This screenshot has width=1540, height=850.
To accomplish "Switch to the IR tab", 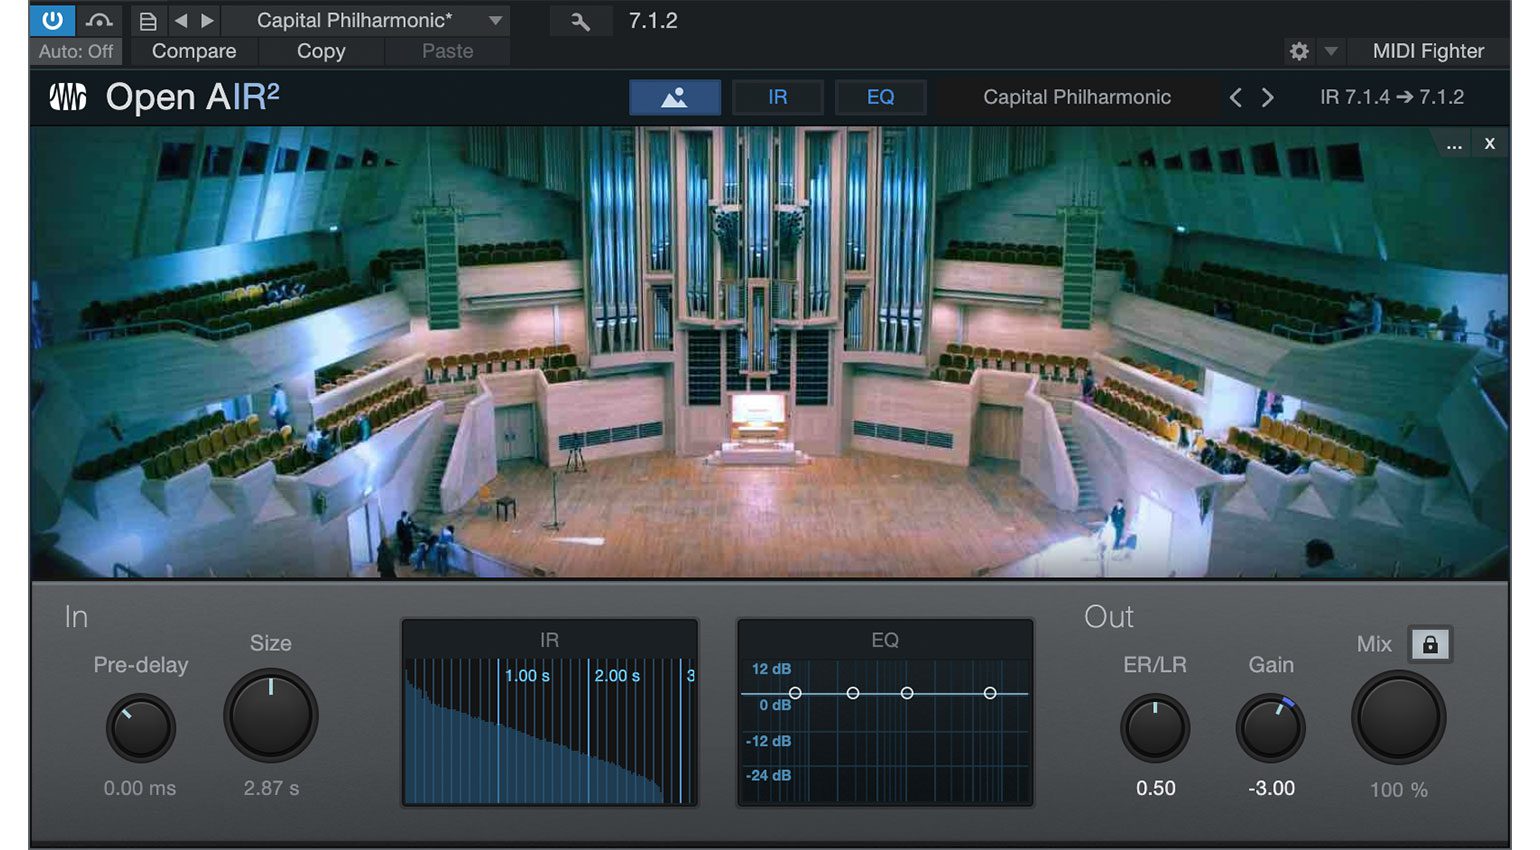I will tap(778, 97).
